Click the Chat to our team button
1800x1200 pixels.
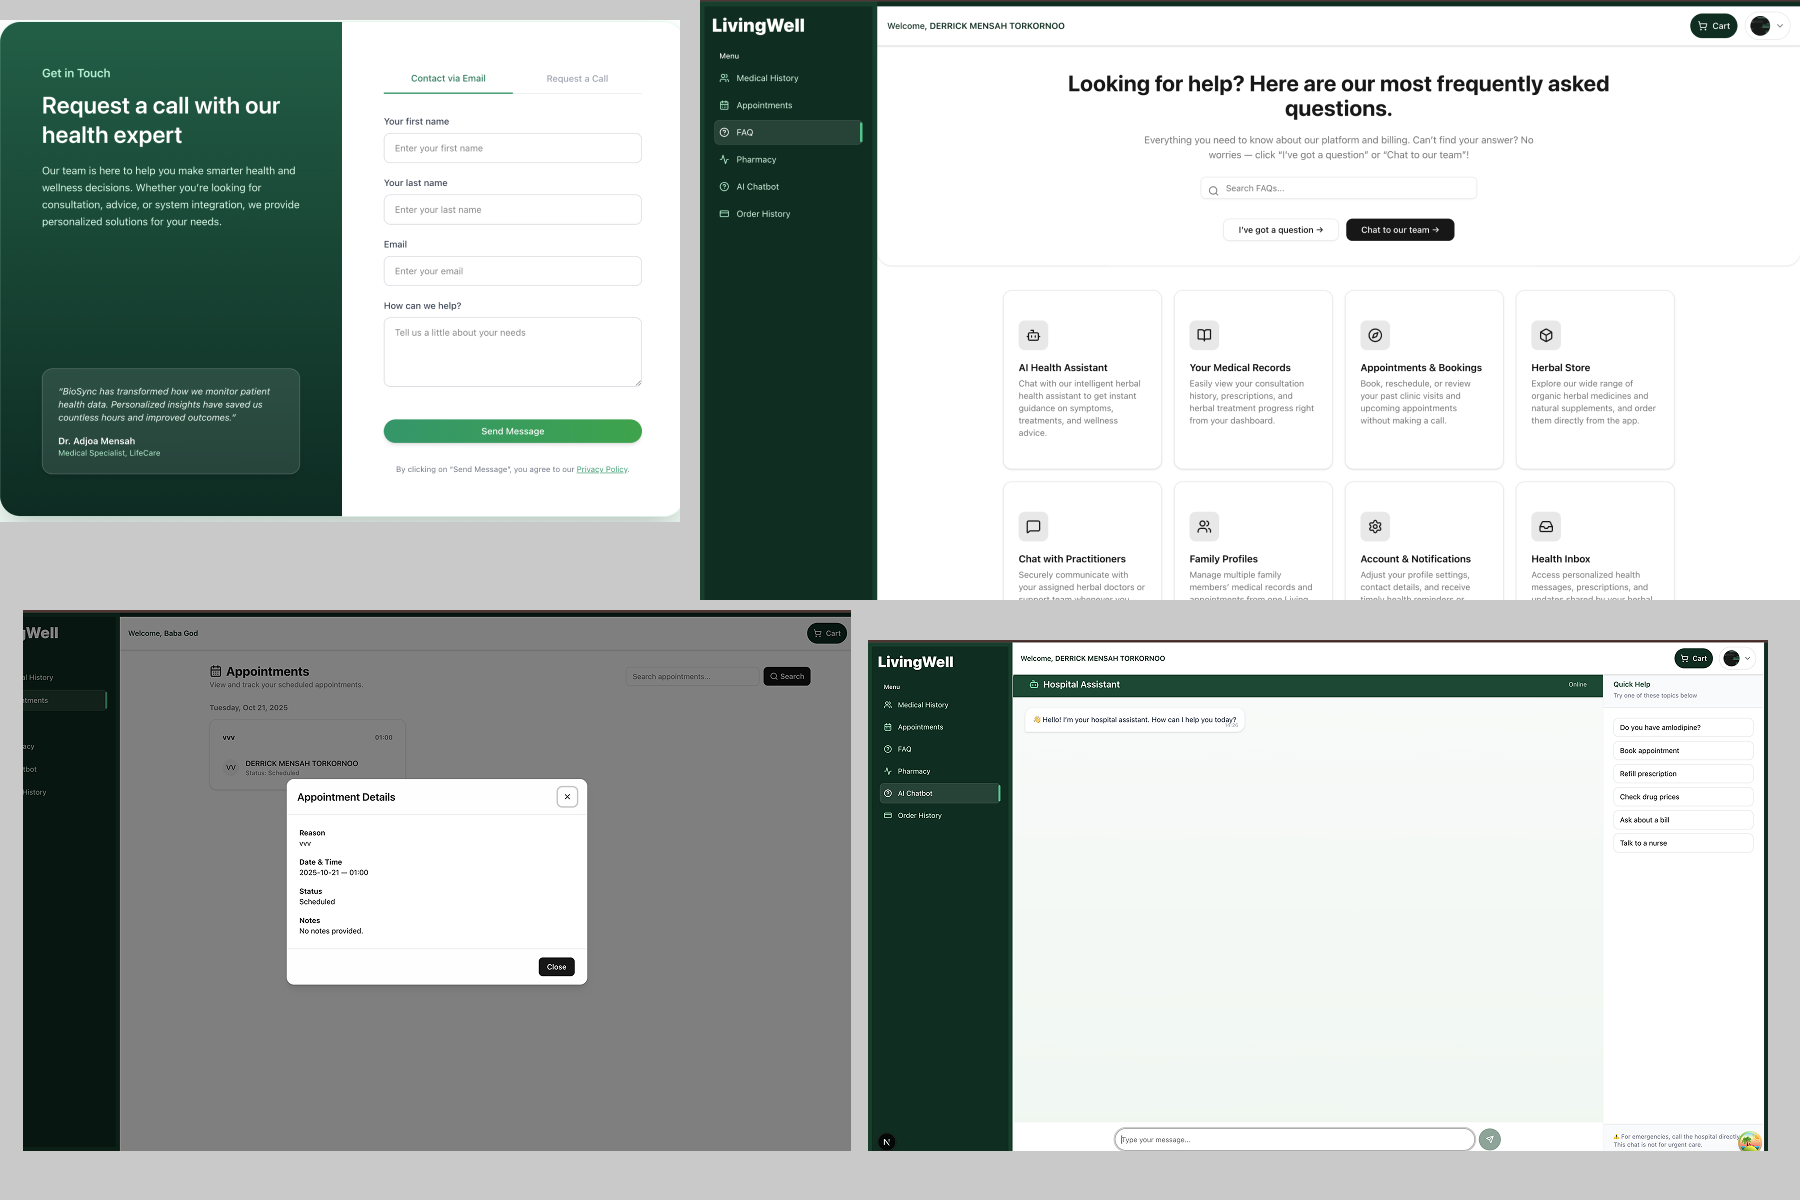point(1399,230)
